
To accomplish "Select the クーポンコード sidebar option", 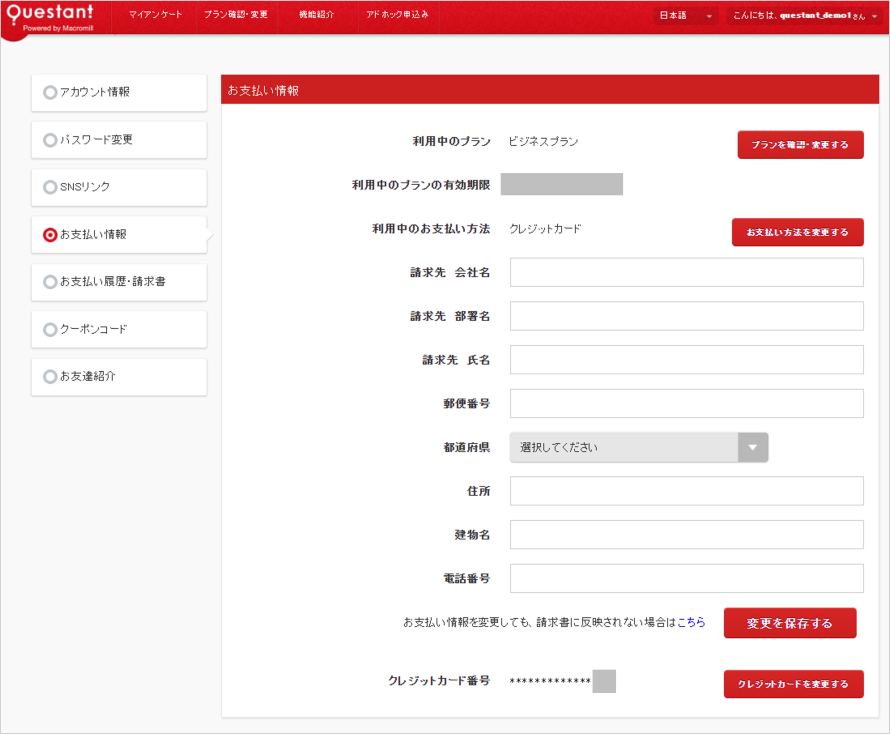I will click(x=50, y=329).
